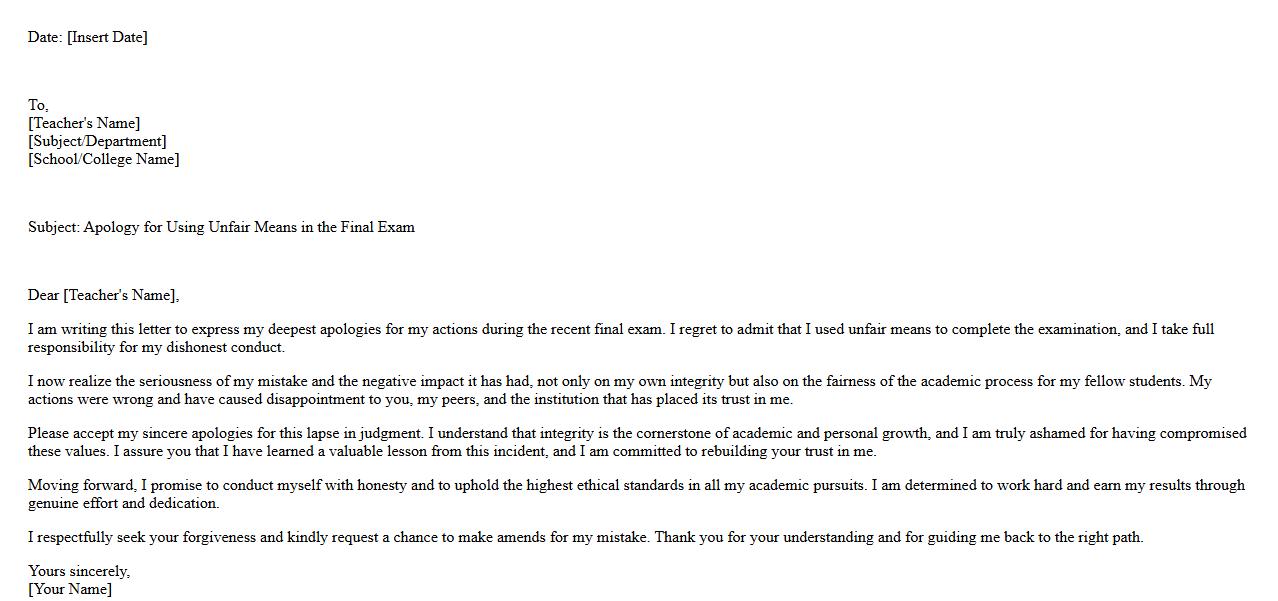The height and width of the screenshot is (601, 1278).
Task: Click the [Insert Date] placeholder
Action: [x=107, y=38]
